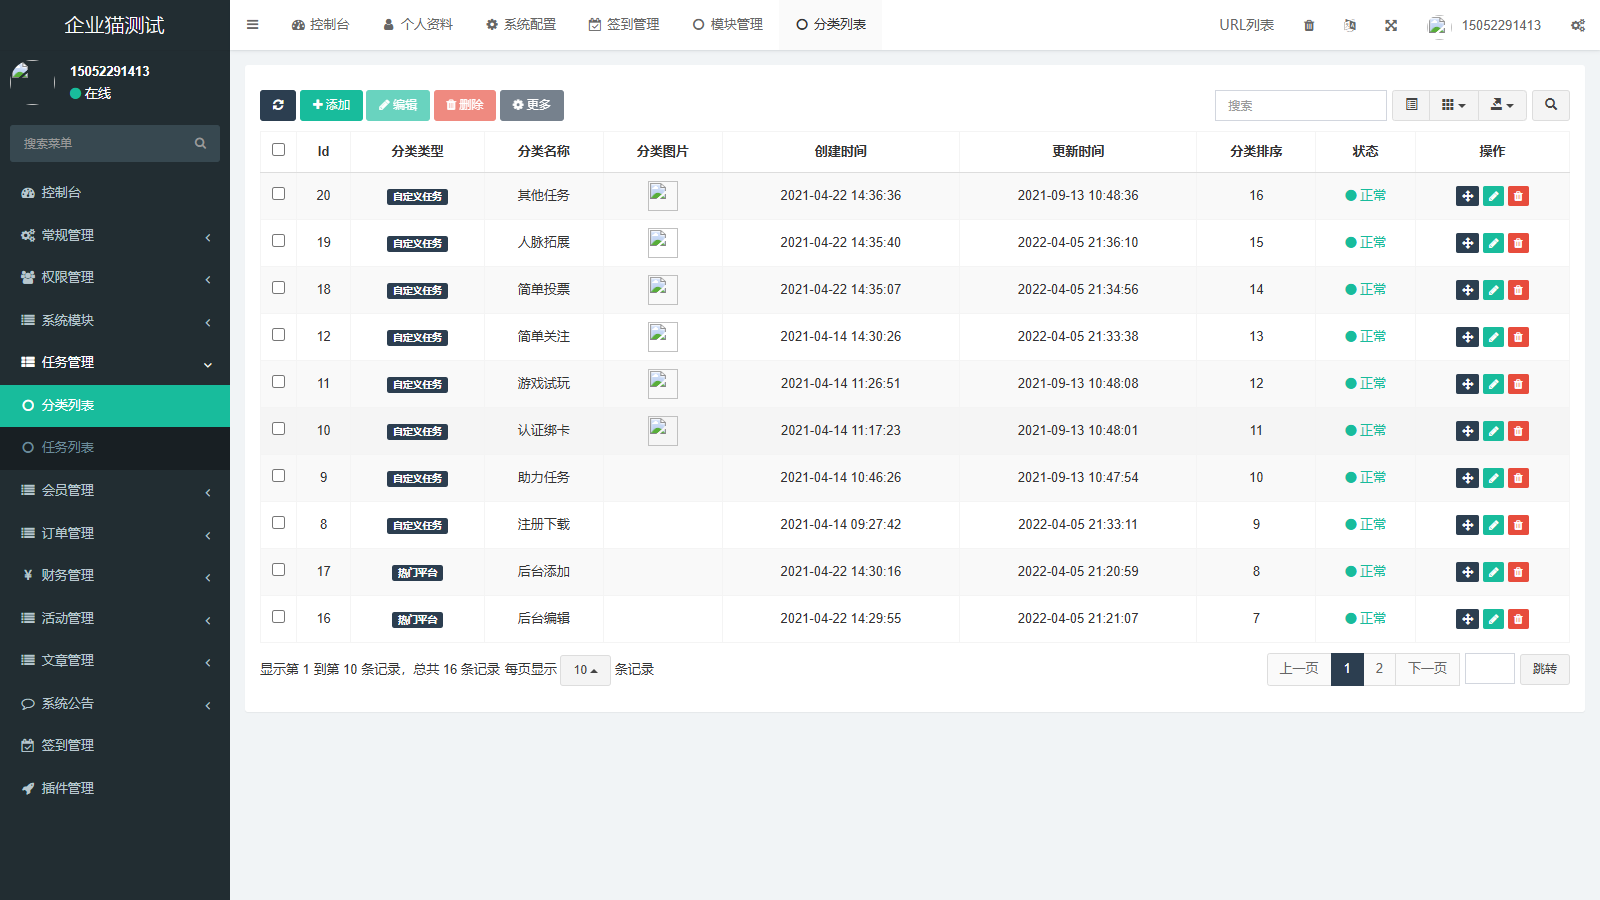Image resolution: width=1600 pixels, height=900 pixels.
Task: Click the hamburger menu toggle icon
Action: 253,25
